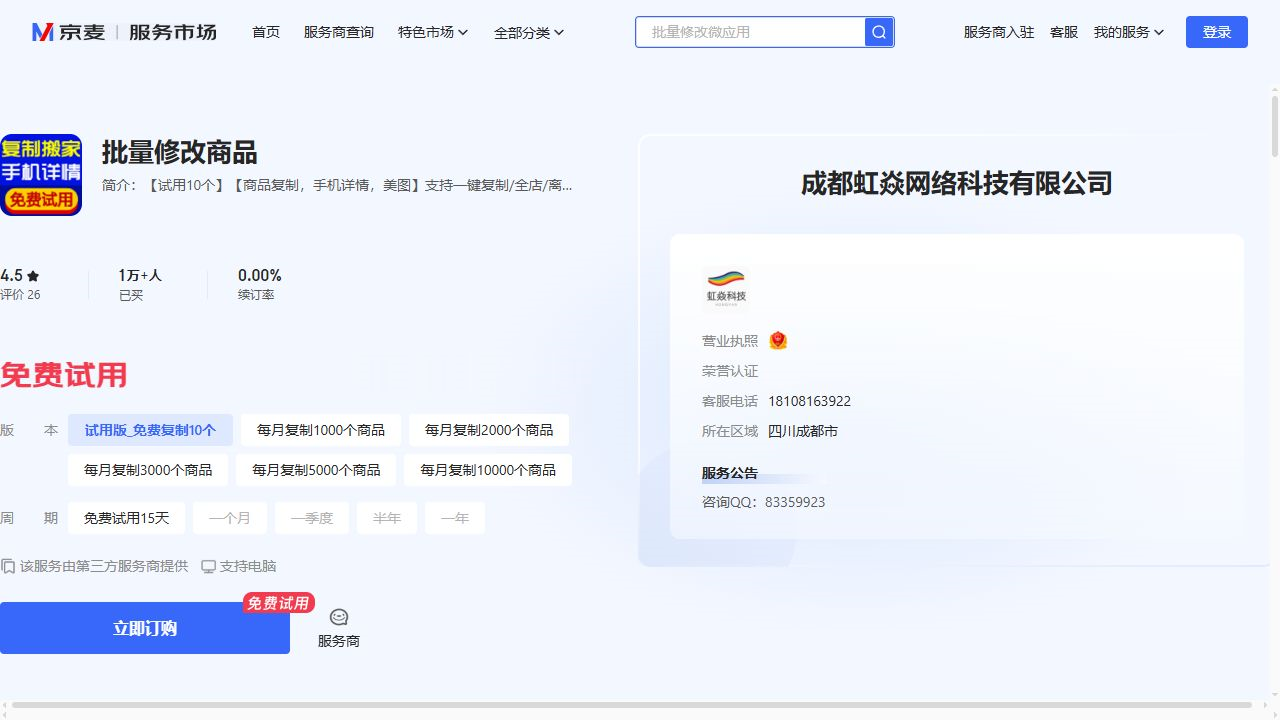Choose 半年 period option
1280x720 pixels.
click(x=387, y=518)
